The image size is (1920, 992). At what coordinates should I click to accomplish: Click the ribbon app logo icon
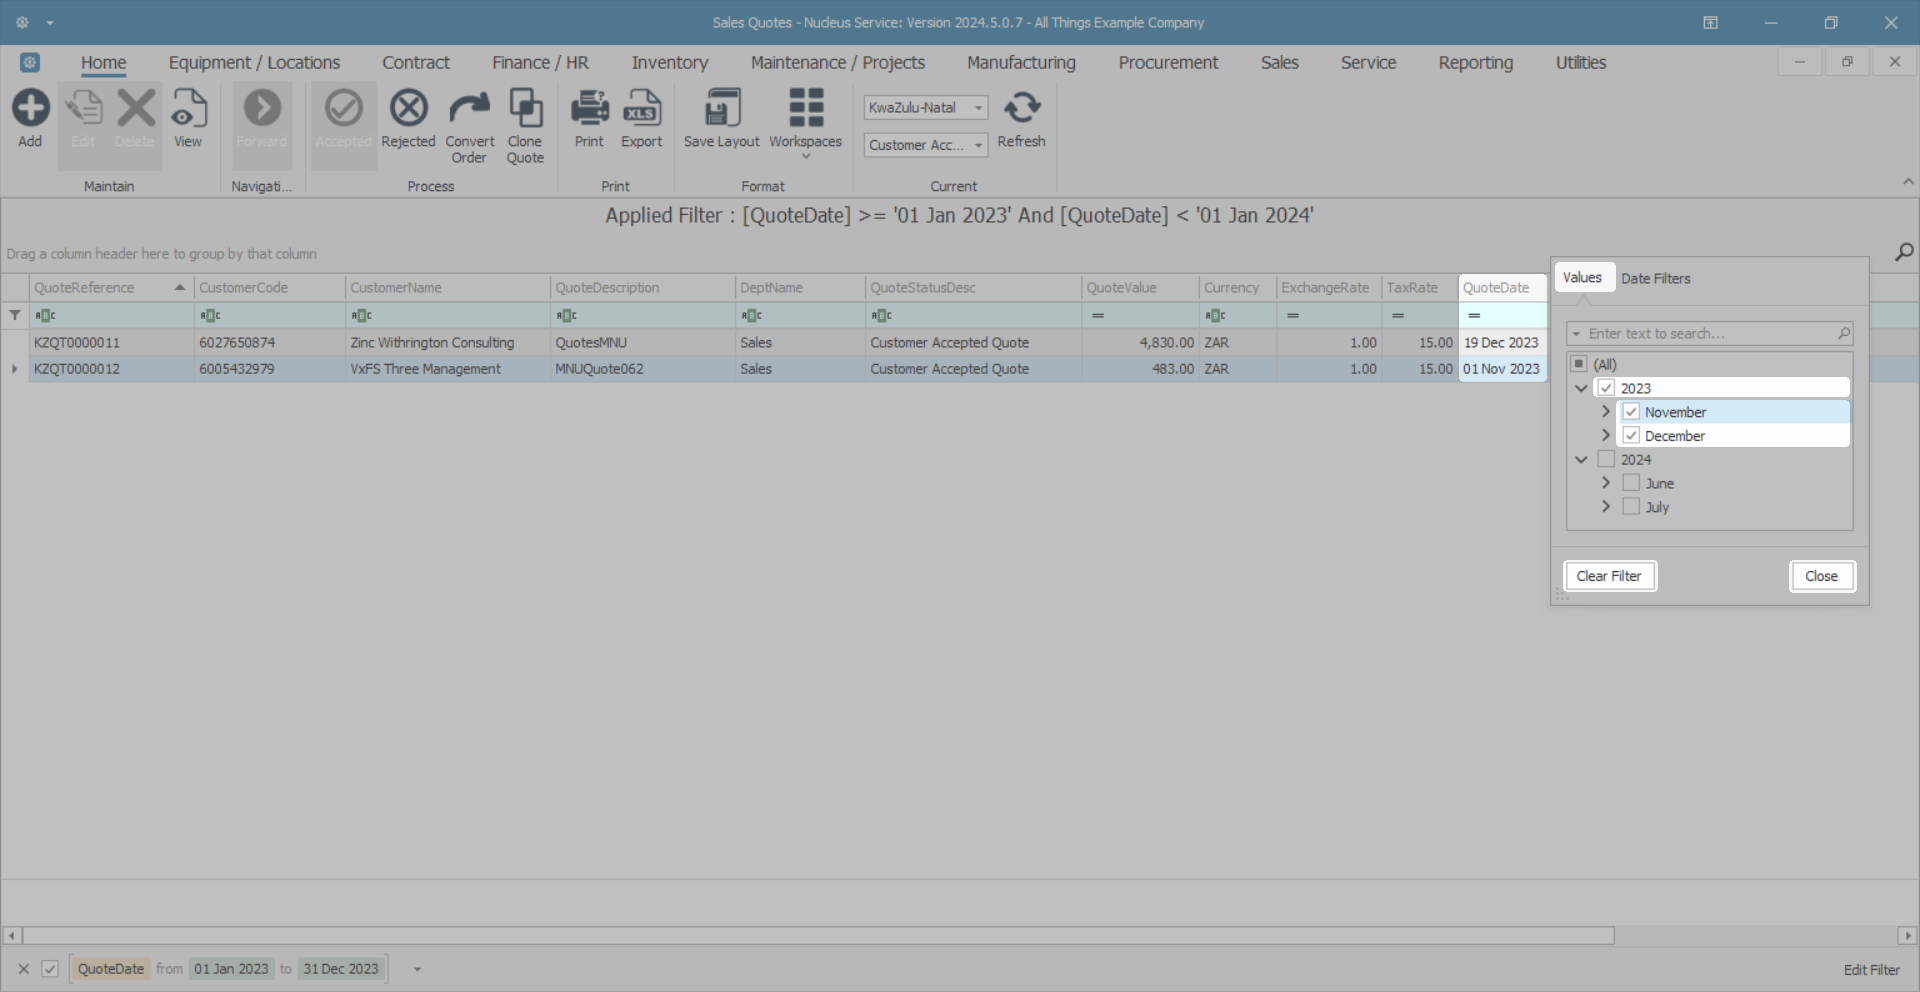[30, 62]
